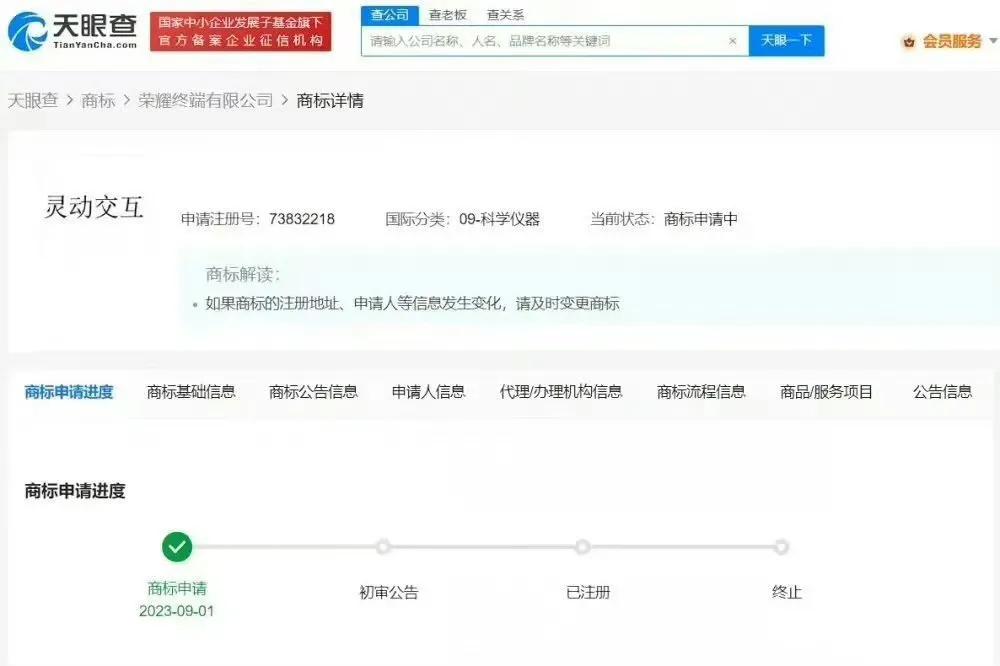Switch to 代理/办理机构信息 tab
1000x666 pixels.
tap(561, 392)
